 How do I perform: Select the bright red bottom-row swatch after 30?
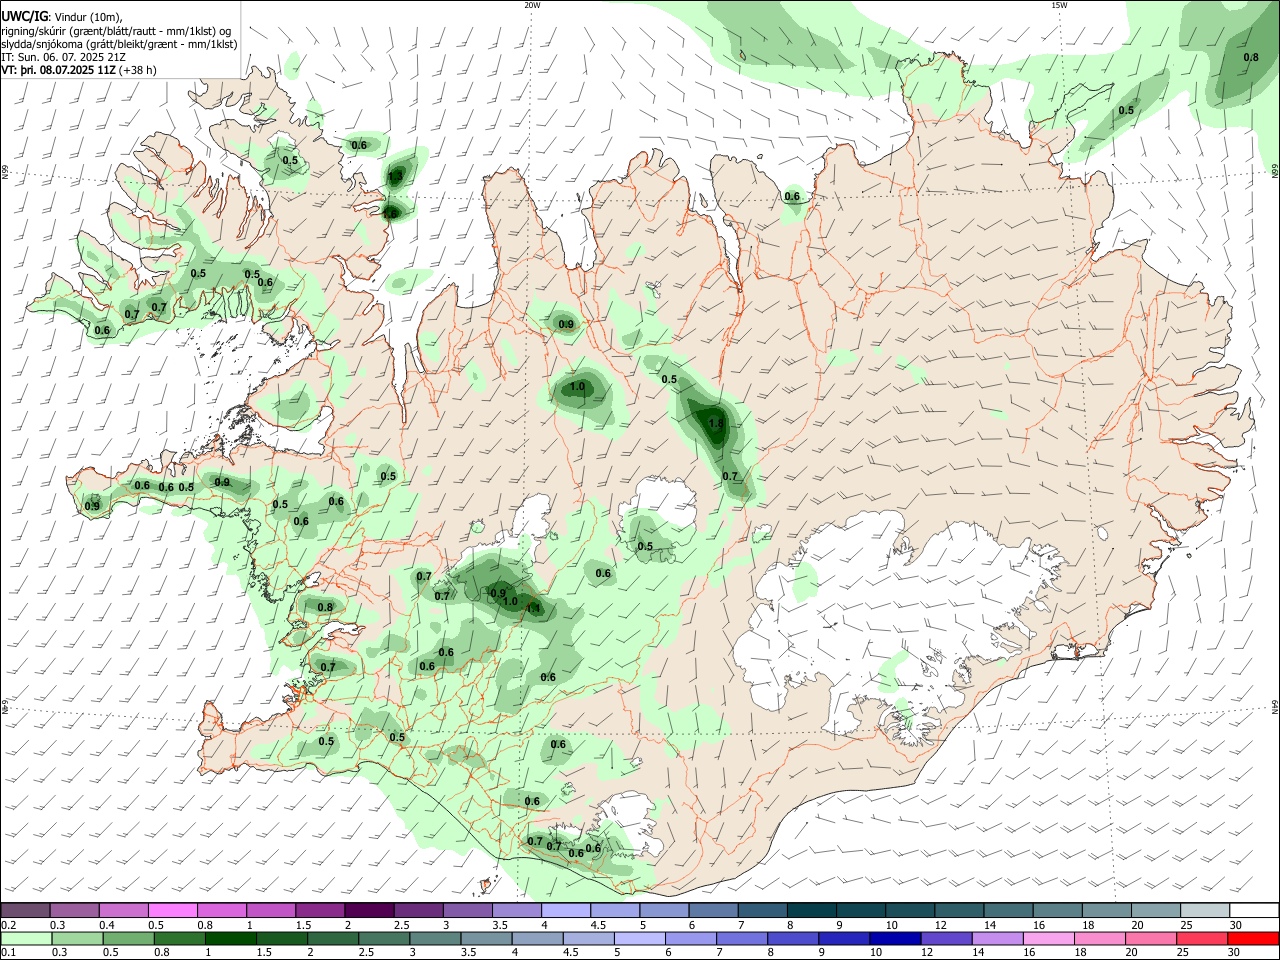pos(1254,939)
